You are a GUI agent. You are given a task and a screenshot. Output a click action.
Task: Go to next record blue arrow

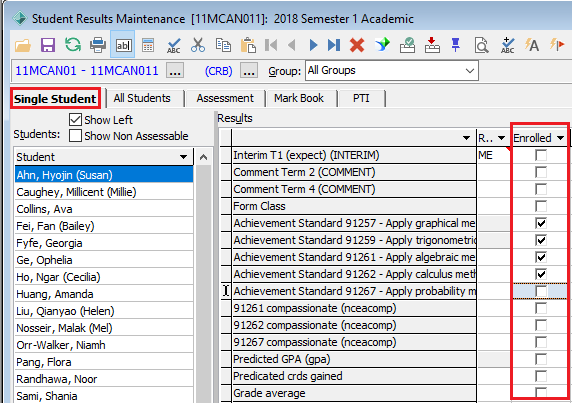click(313, 45)
